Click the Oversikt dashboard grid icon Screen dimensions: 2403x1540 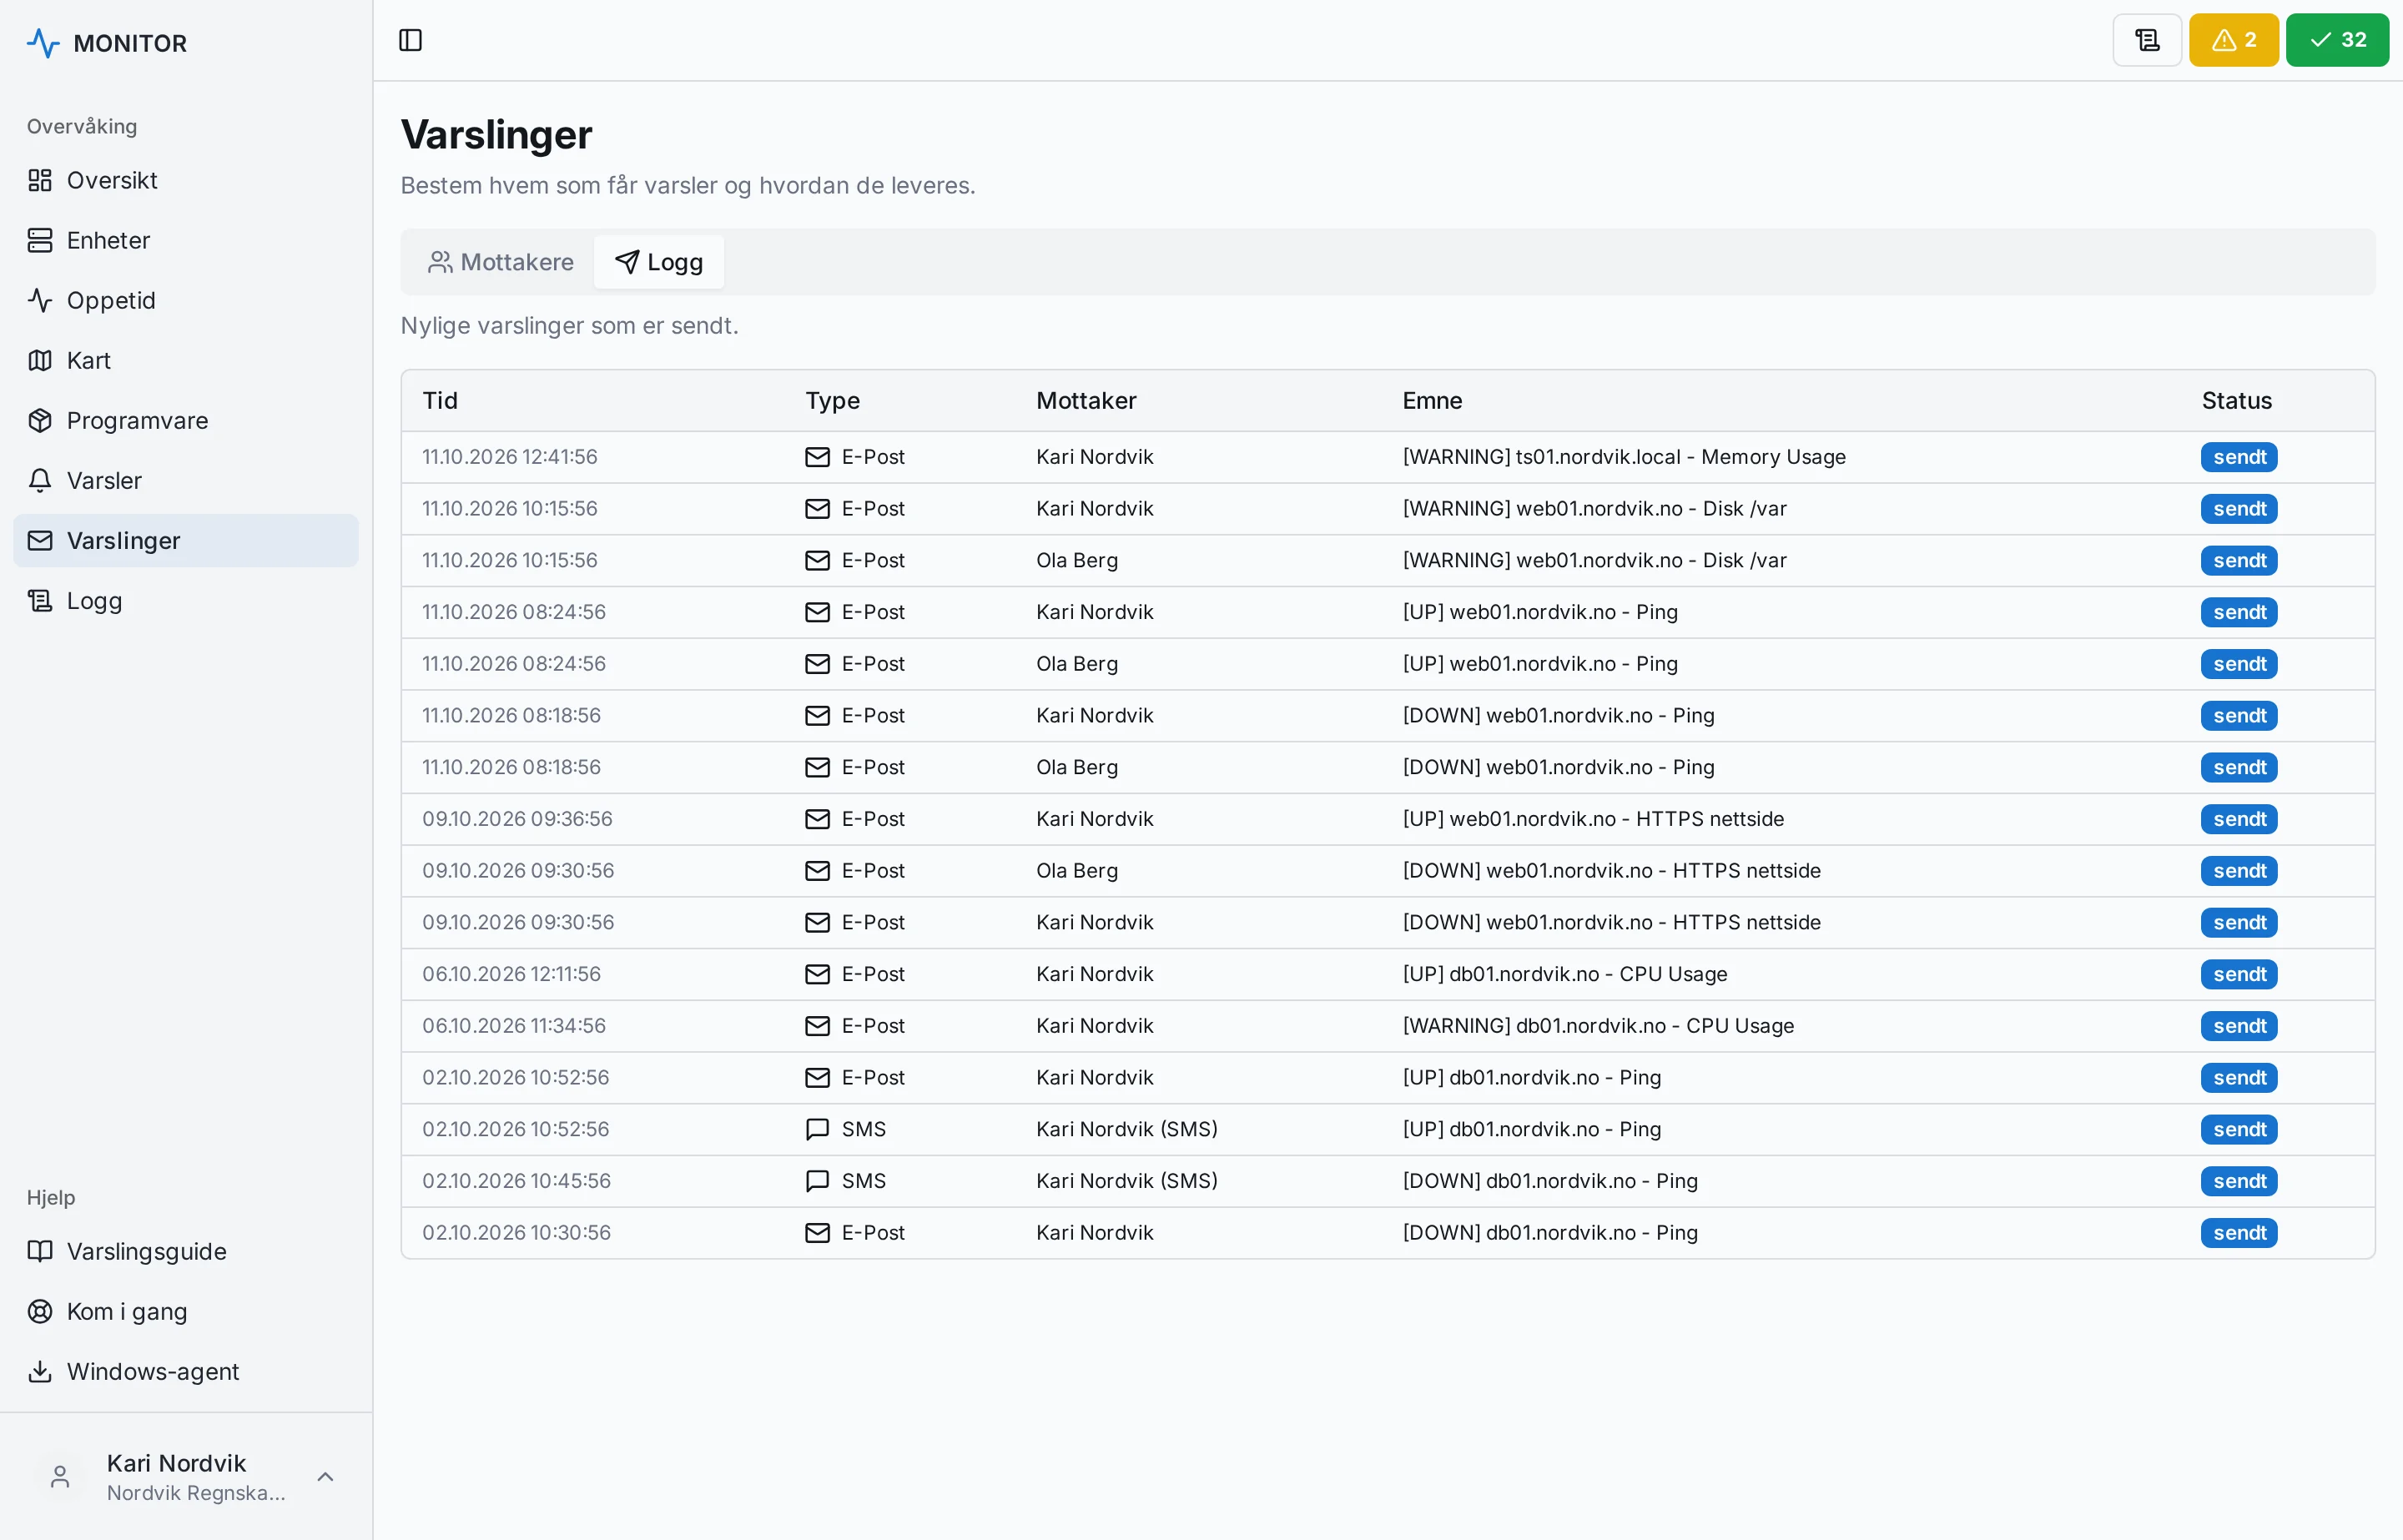[x=40, y=180]
